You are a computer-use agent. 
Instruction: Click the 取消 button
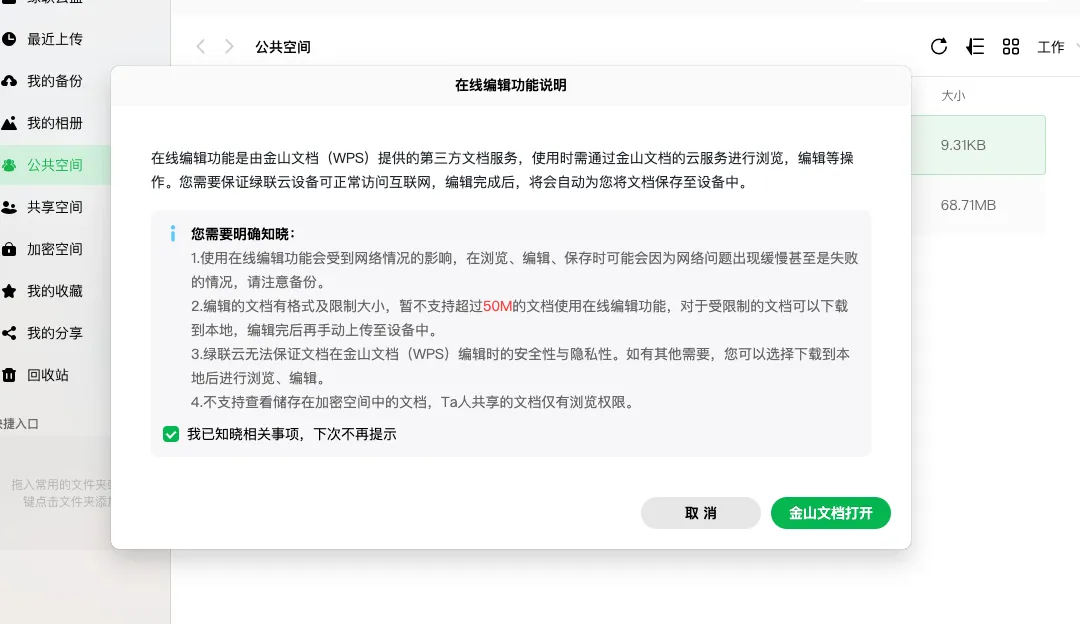pyautogui.click(x=700, y=513)
